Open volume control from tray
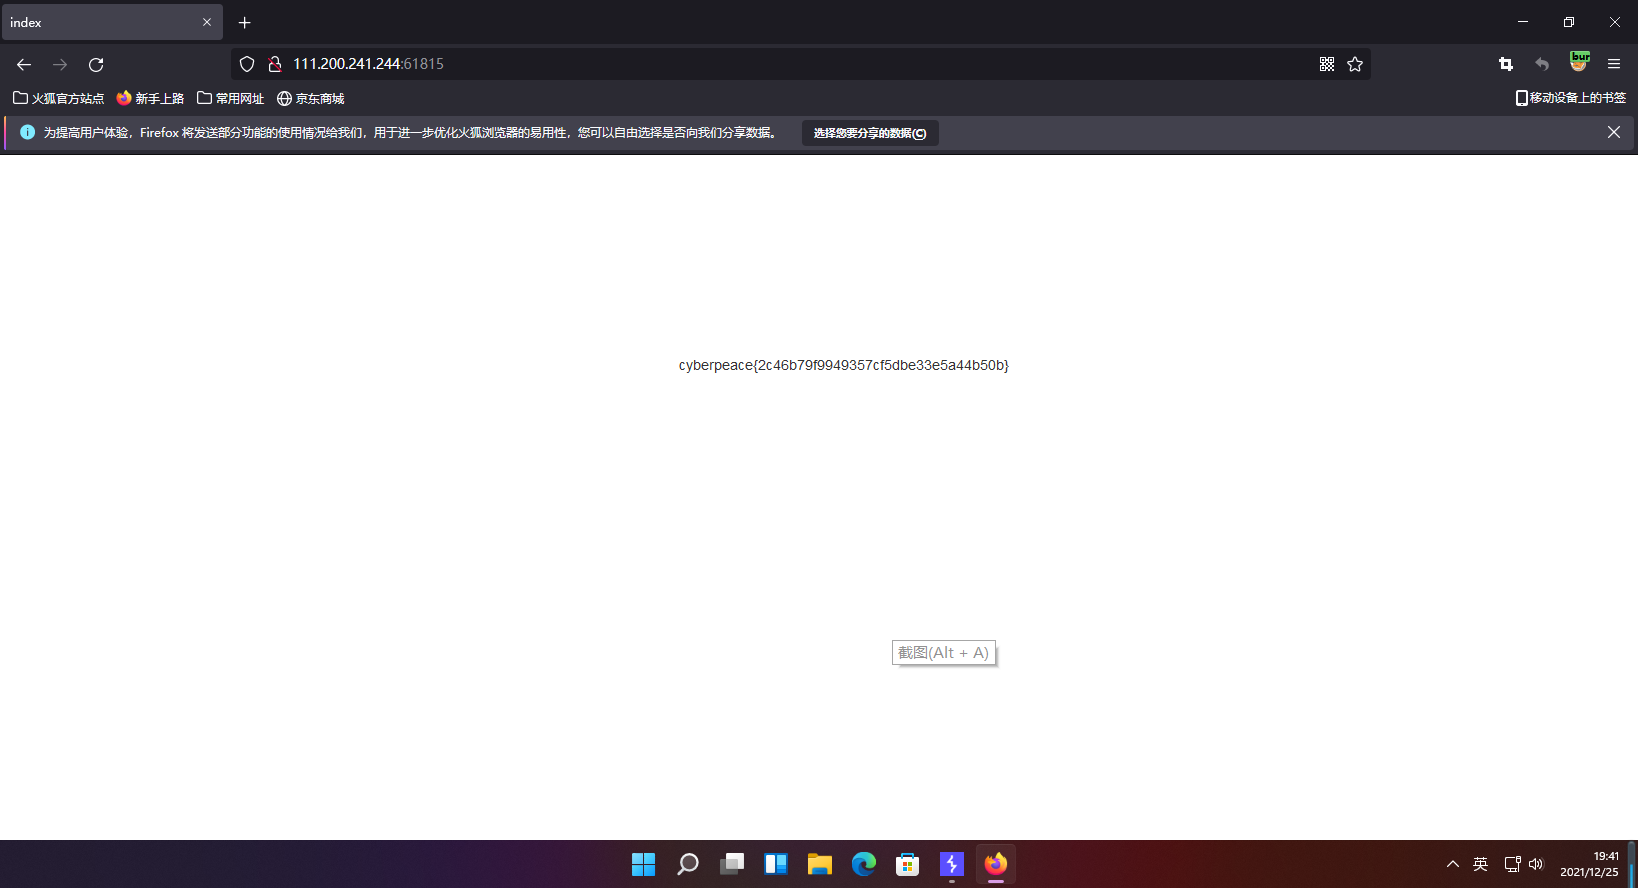Image resolution: width=1638 pixels, height=888 pixels. [x=1536, y=864]
